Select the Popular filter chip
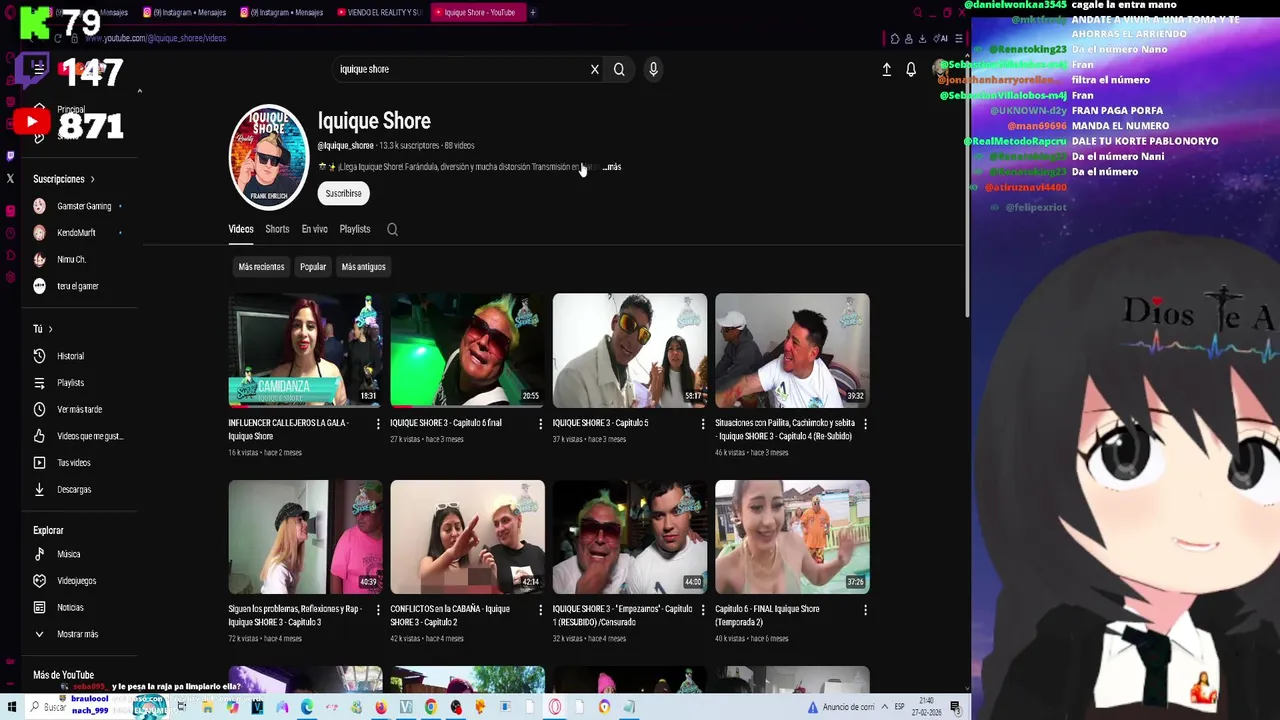 click(313, 267)
